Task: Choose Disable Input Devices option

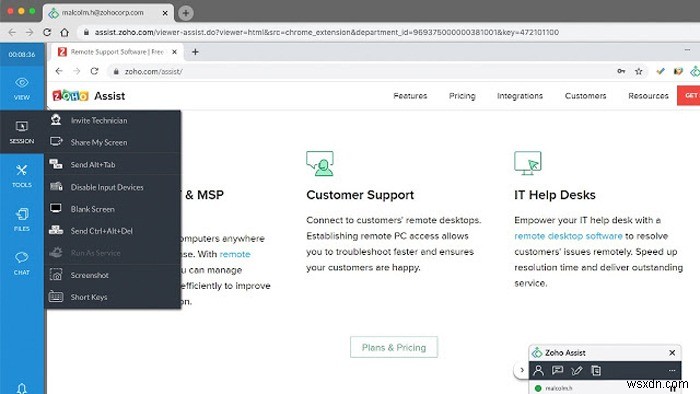Action: [112, 187]
